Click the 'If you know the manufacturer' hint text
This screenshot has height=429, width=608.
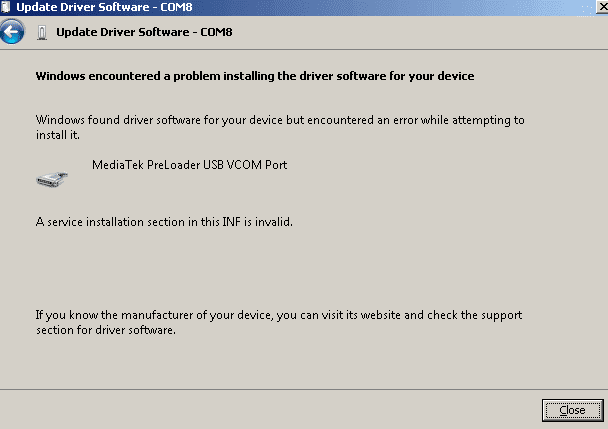click(279, 315)
